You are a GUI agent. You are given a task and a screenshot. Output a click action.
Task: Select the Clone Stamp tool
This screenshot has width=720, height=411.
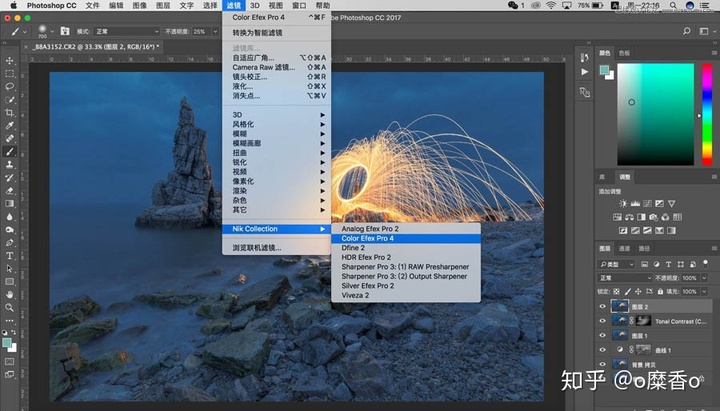9,164
